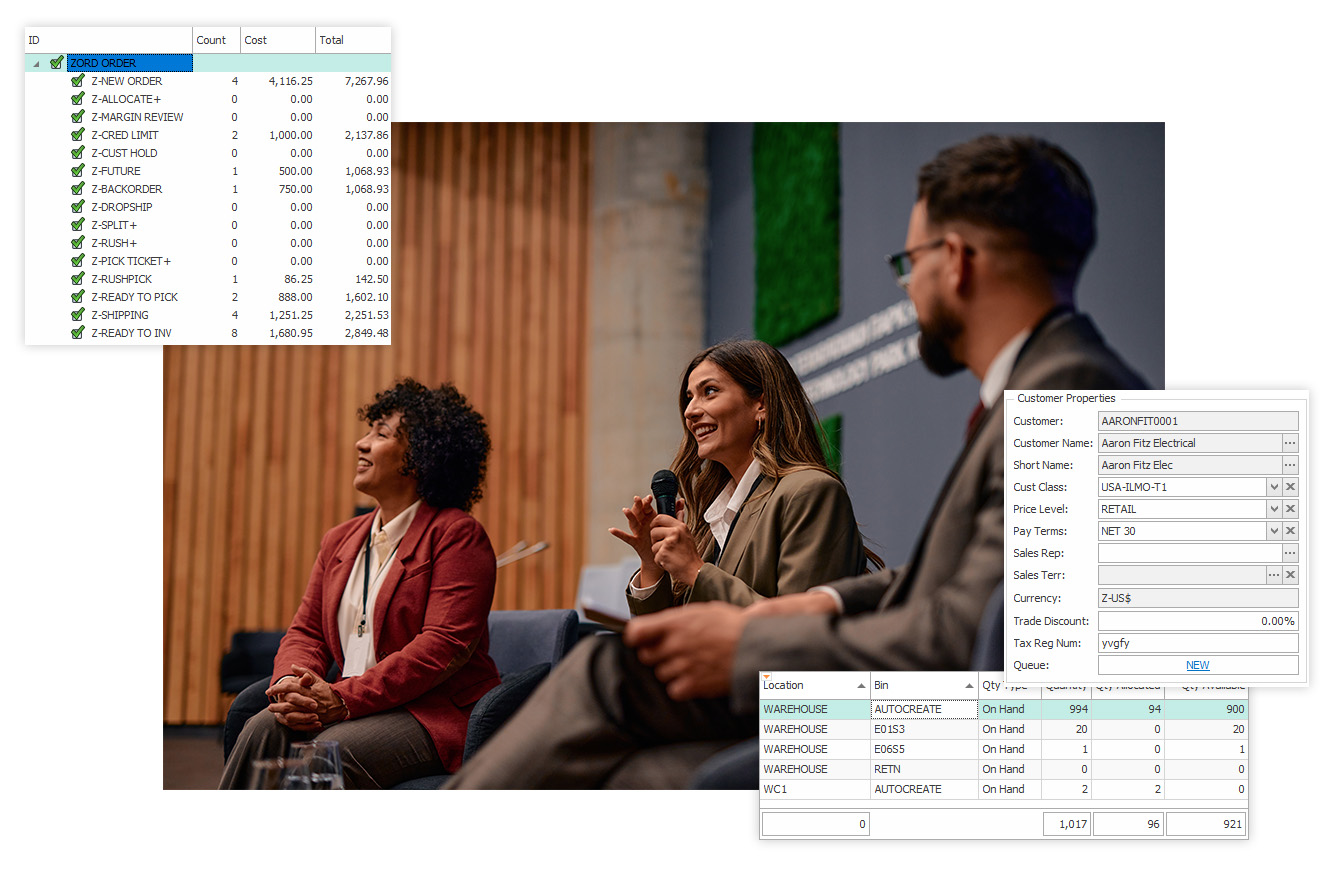Clear the Pay Terms value with X
Viewport: 1333px width, 870px height.
[x=1290, y=531]
